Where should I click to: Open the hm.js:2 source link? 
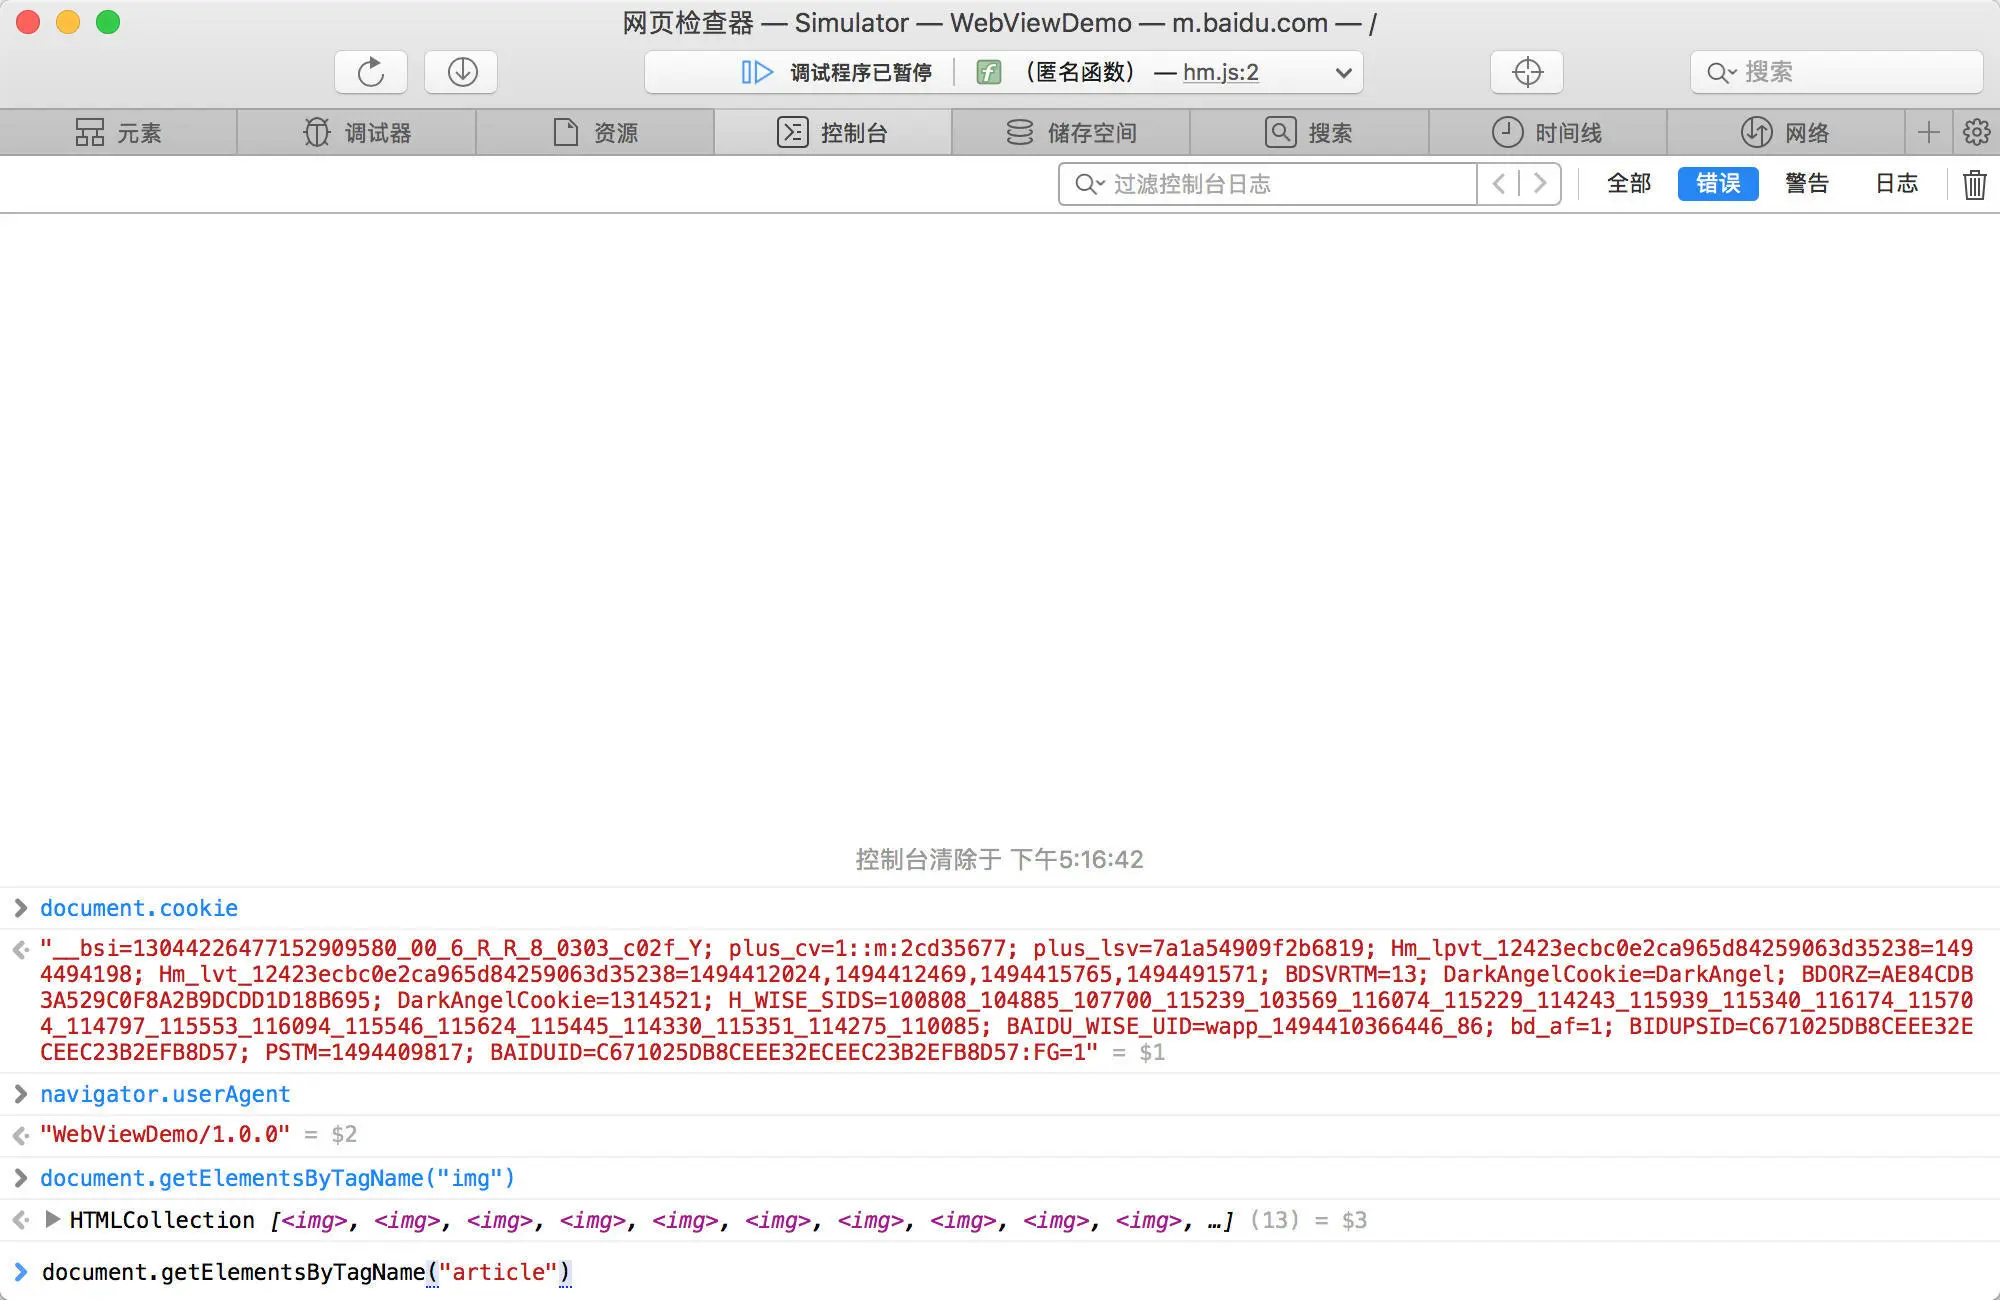(x=1220, y=72)
